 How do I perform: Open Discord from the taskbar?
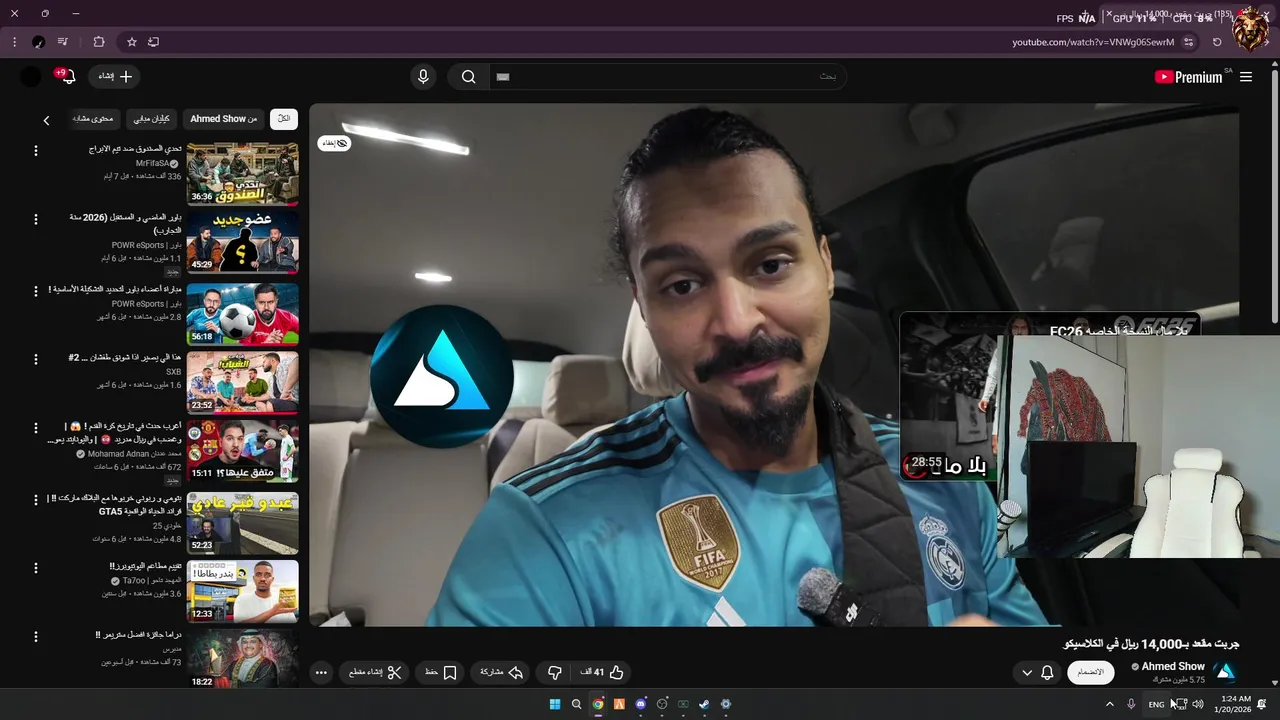click(x=641, y=704)
